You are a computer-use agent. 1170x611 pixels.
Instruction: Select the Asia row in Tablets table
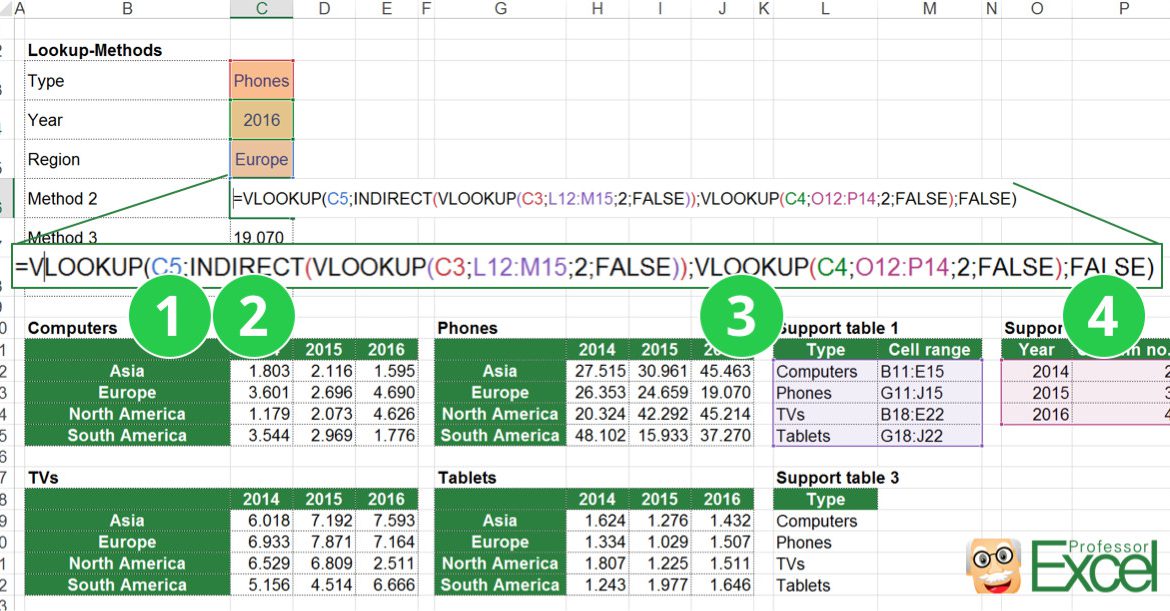(x=498, y=520)
